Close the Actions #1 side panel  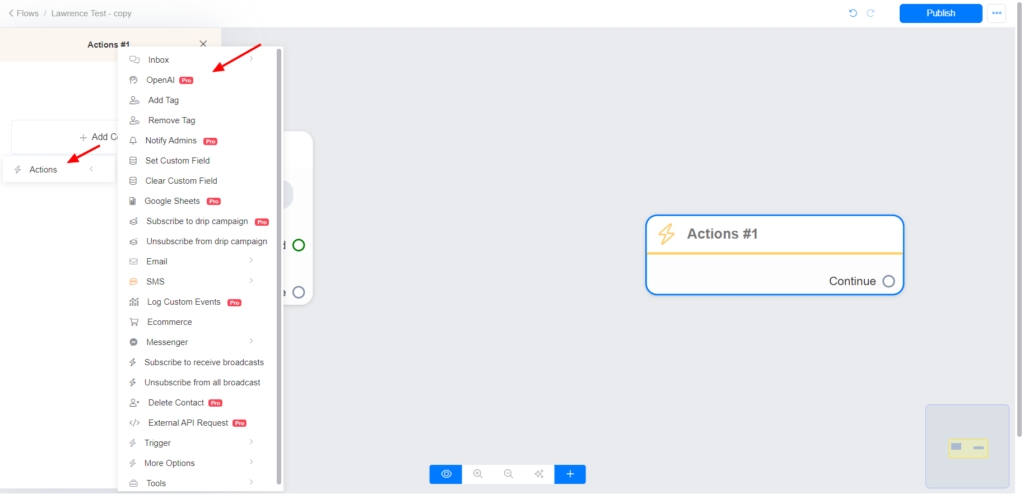coord(203,44)
